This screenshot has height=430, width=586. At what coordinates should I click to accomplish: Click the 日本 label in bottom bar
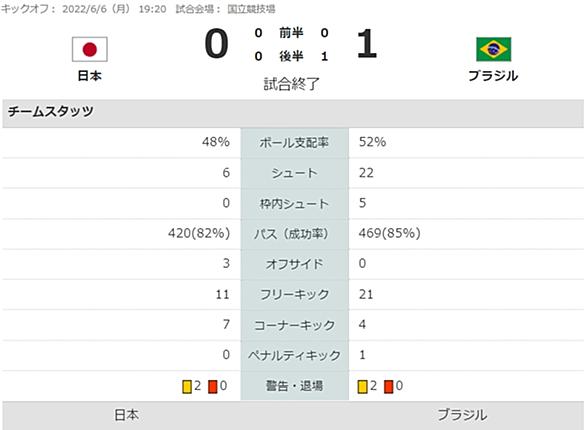tap(127, 415)
